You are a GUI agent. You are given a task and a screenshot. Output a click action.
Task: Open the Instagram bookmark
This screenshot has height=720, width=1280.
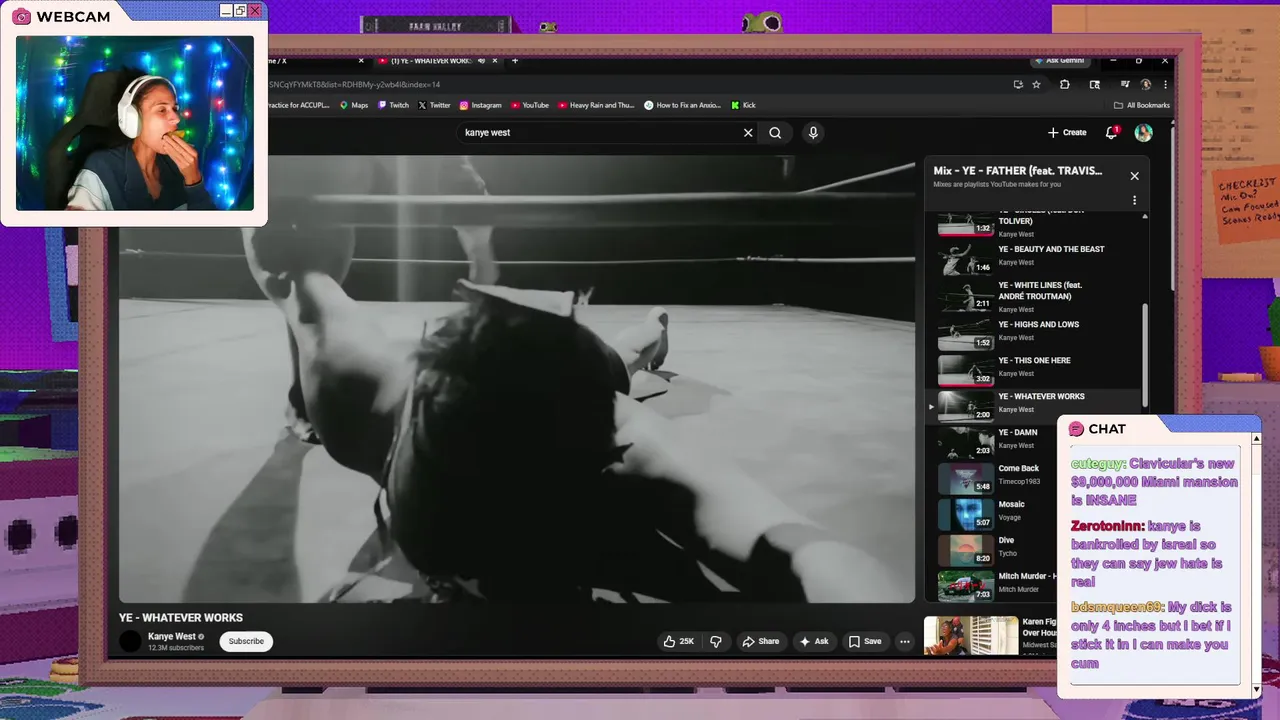pyautogui.click(x=481, y=105)
